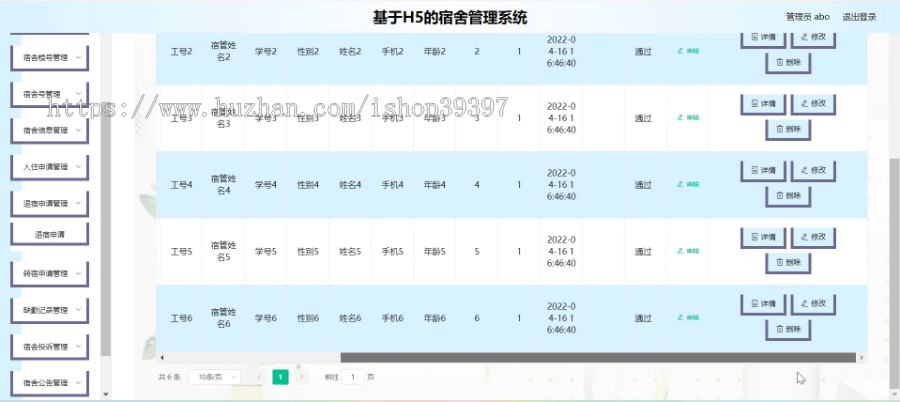Collapse the 退宿申请管理 sidebar menu
The width and height of the screenshot is (900, 402).
point(49,203)
